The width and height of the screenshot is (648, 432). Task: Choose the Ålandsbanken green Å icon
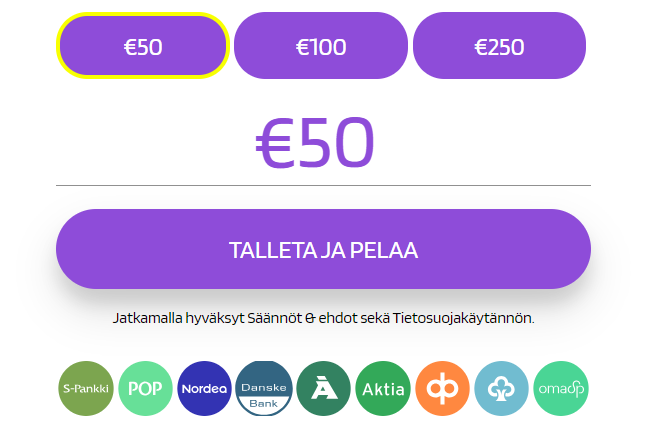coord(324,388)
